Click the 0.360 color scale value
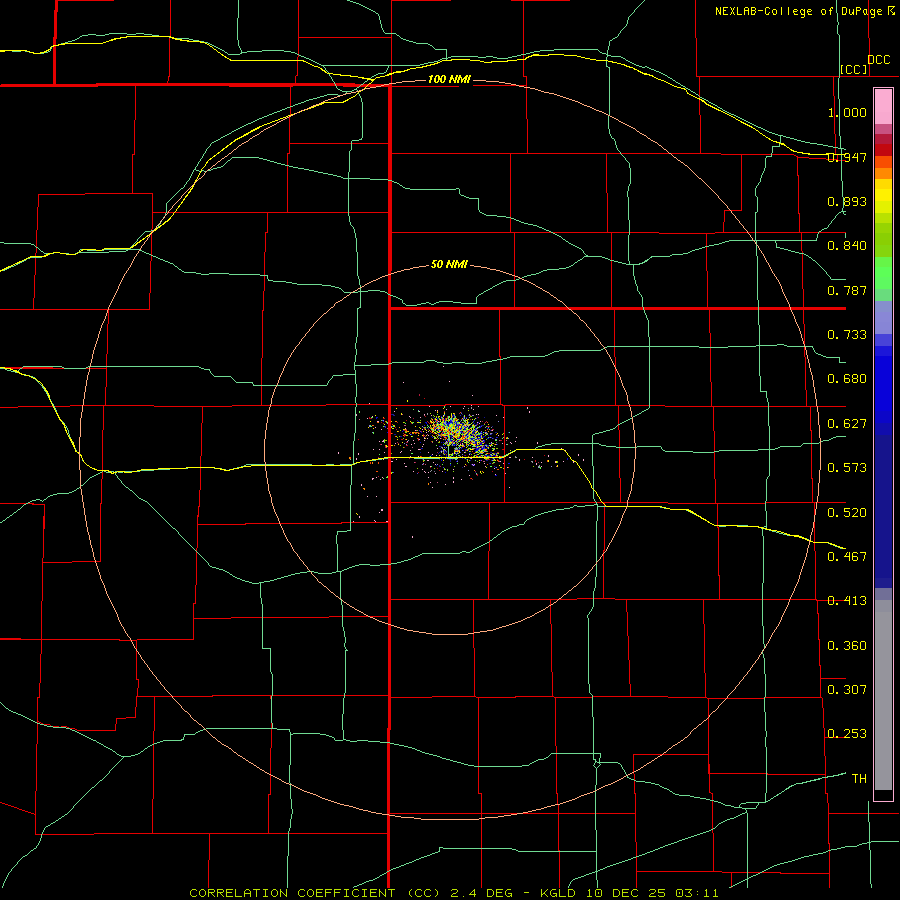This screenshot has height=900, width=900. (x=847, y=646)
